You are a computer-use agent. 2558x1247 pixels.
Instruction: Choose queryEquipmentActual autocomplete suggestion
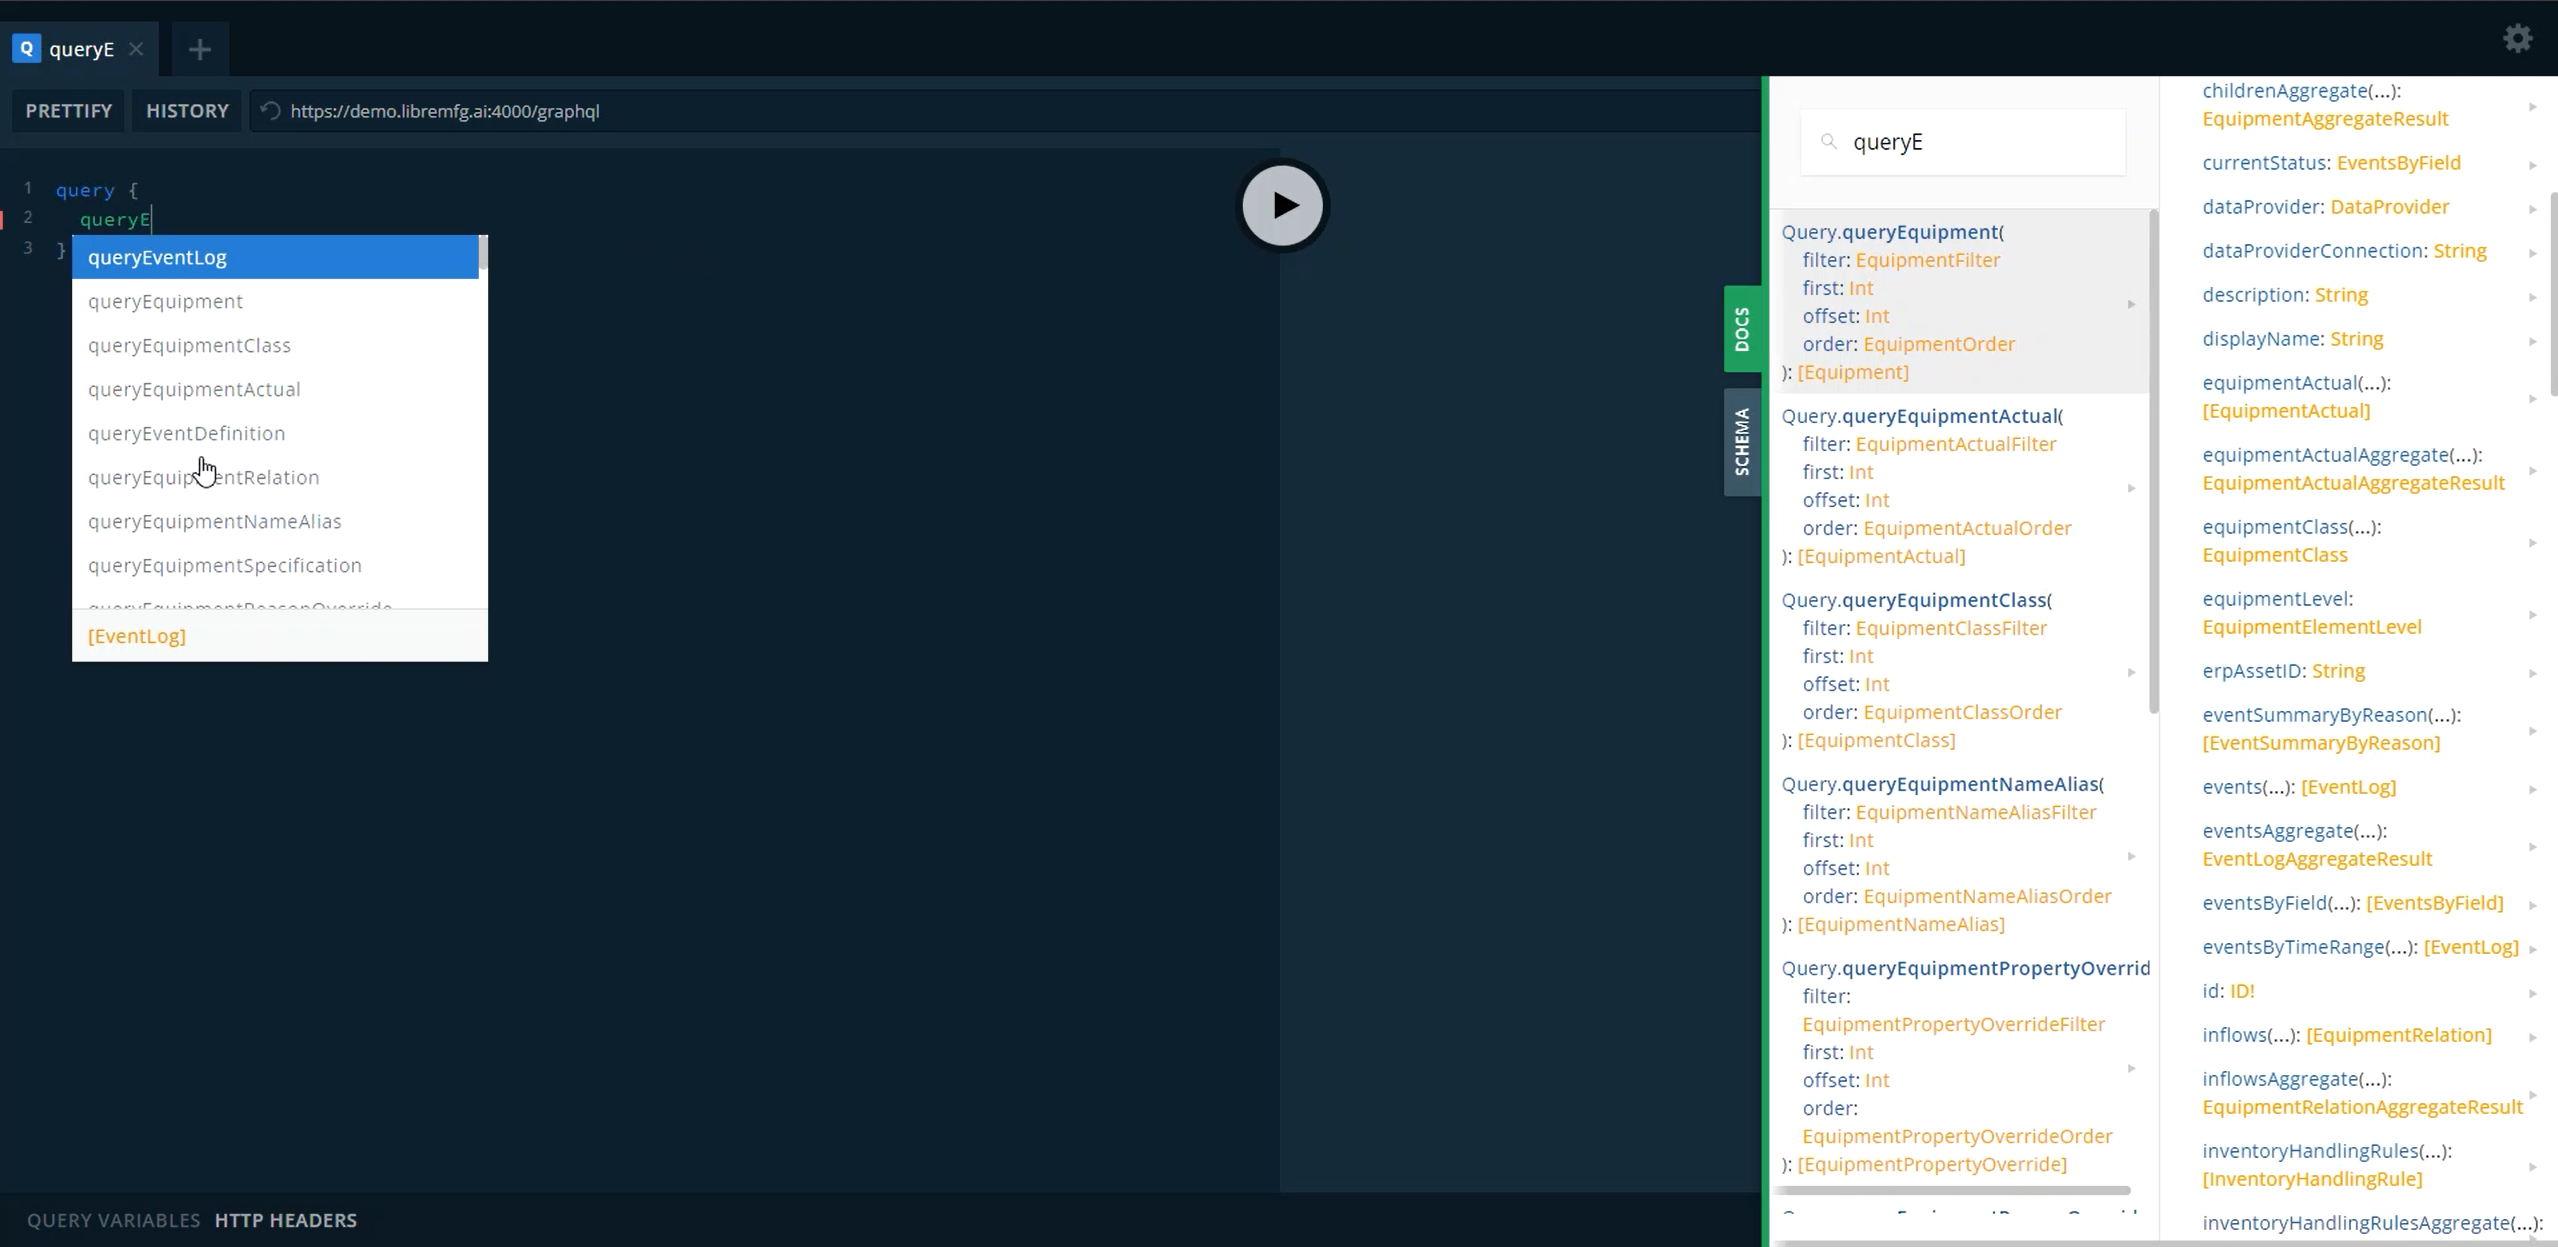[x=275, y=389]
